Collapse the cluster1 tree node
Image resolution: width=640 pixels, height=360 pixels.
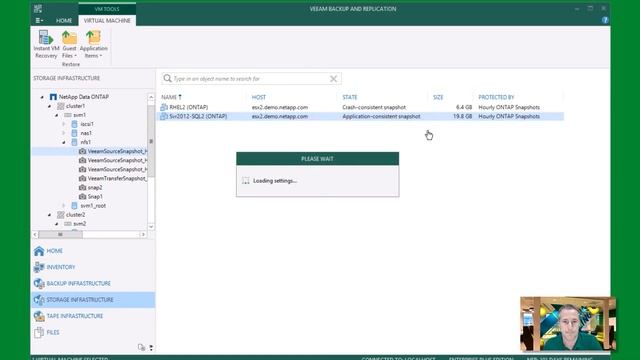[x=49, y=106]
